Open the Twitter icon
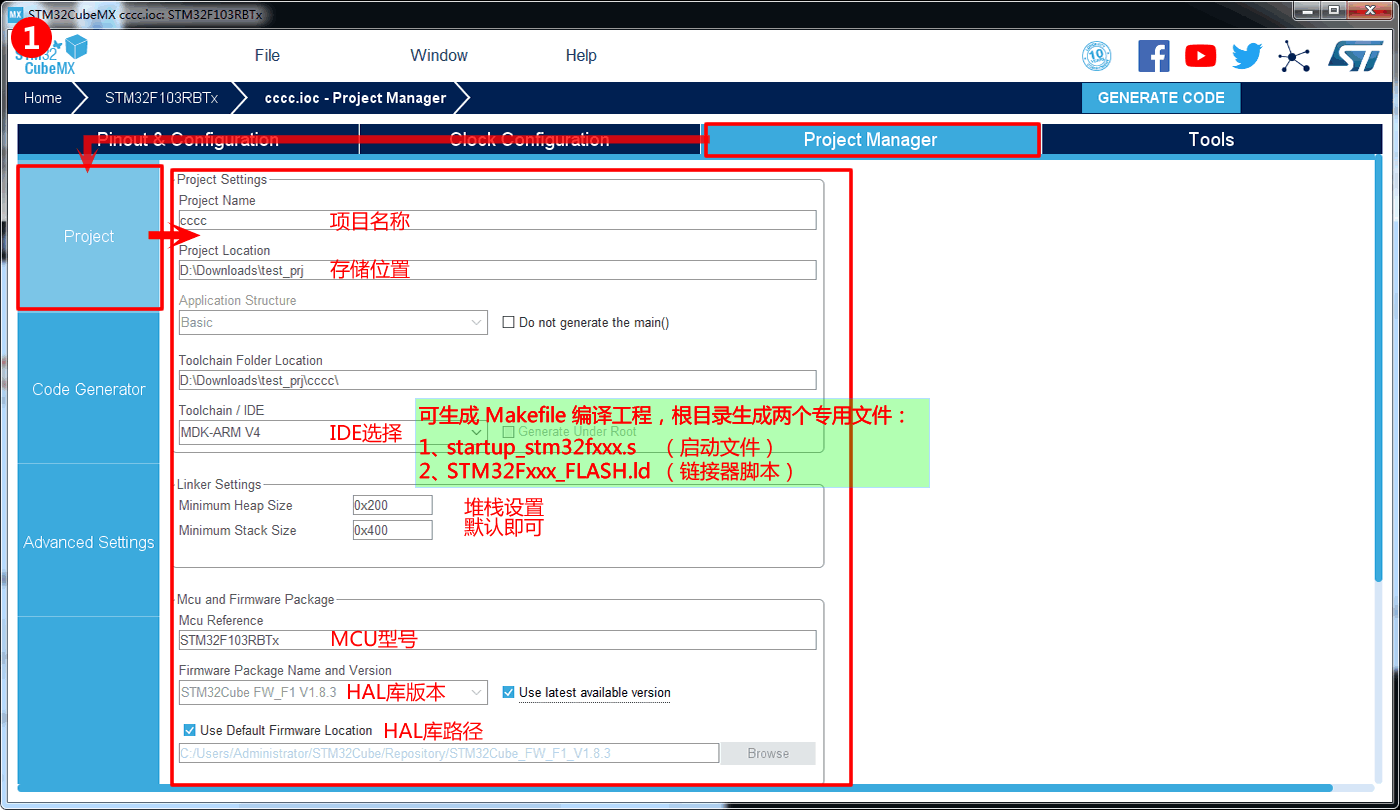This screenshot has height=810, width=1400. pos(1247,56)
